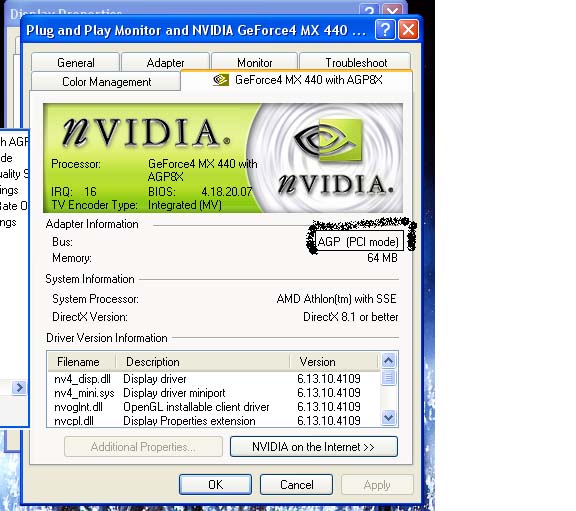This screenshot has height=511, width=576.
Task: Go to the Troubleshoot tab
Action: point(355,62)
